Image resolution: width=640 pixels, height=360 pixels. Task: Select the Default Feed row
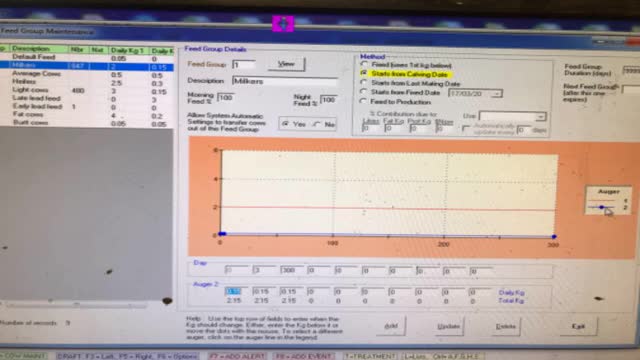pos(87,58)
